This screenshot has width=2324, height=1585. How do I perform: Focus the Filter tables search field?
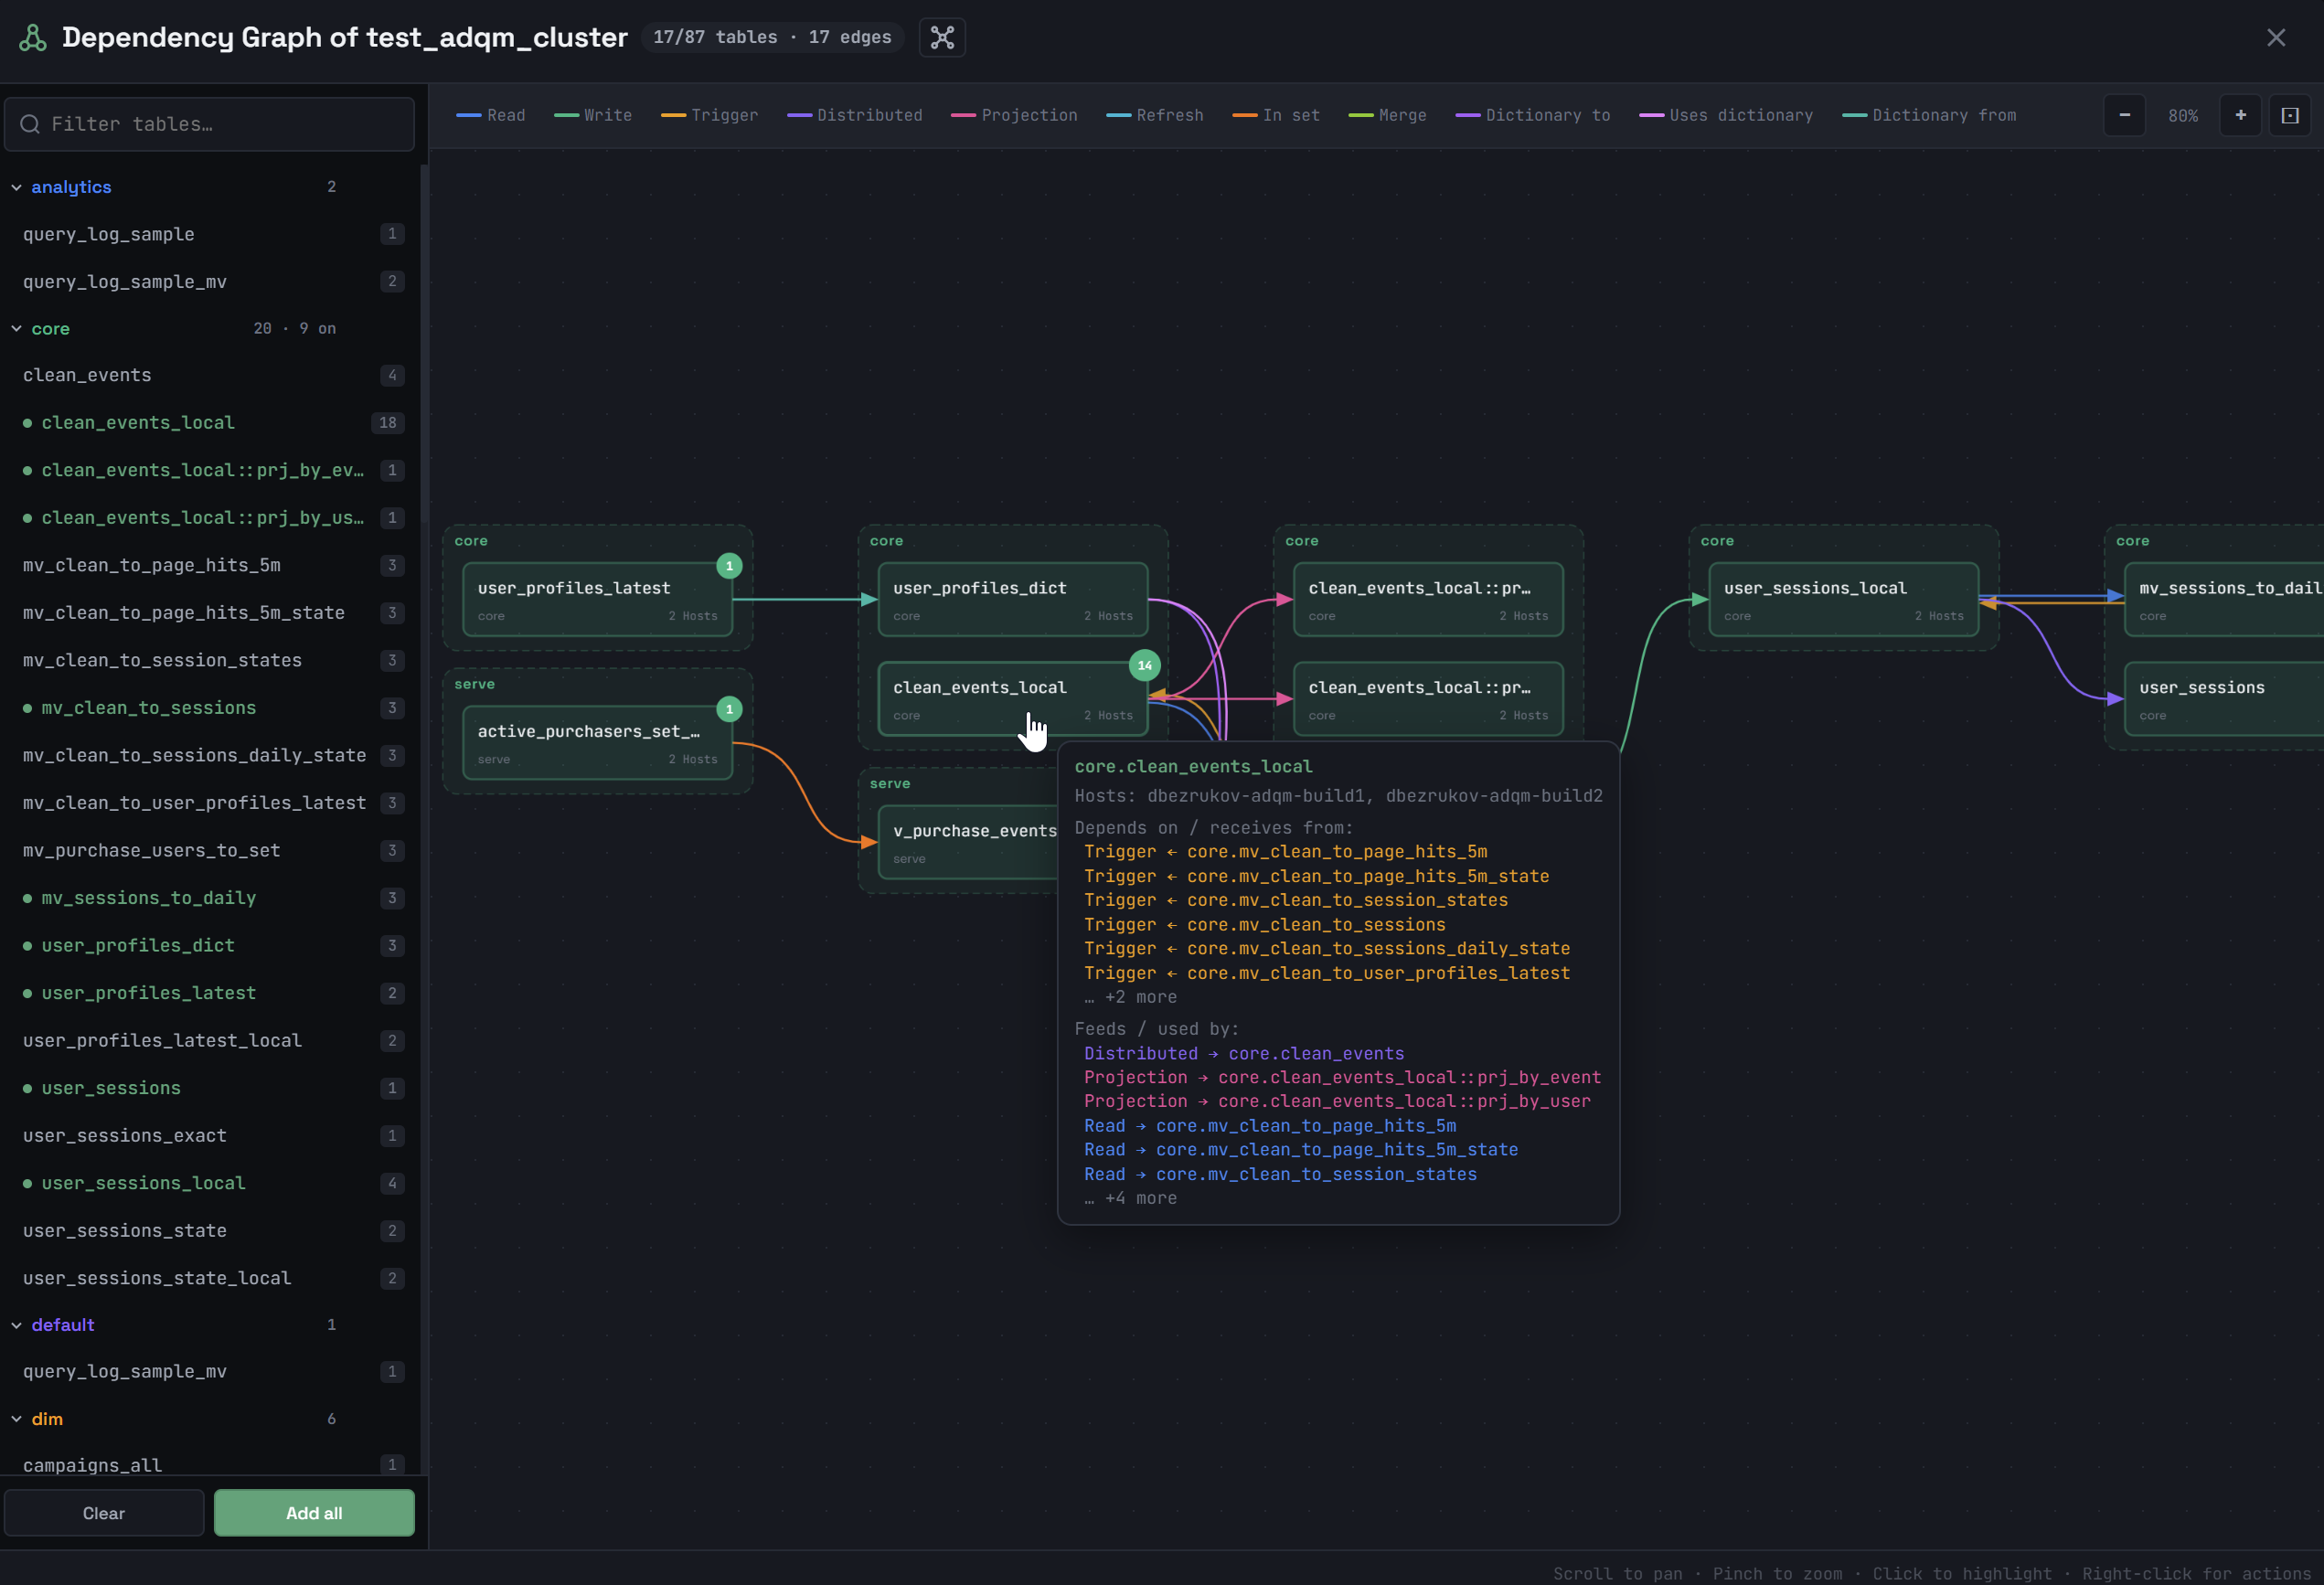click(x=210, y=124)
